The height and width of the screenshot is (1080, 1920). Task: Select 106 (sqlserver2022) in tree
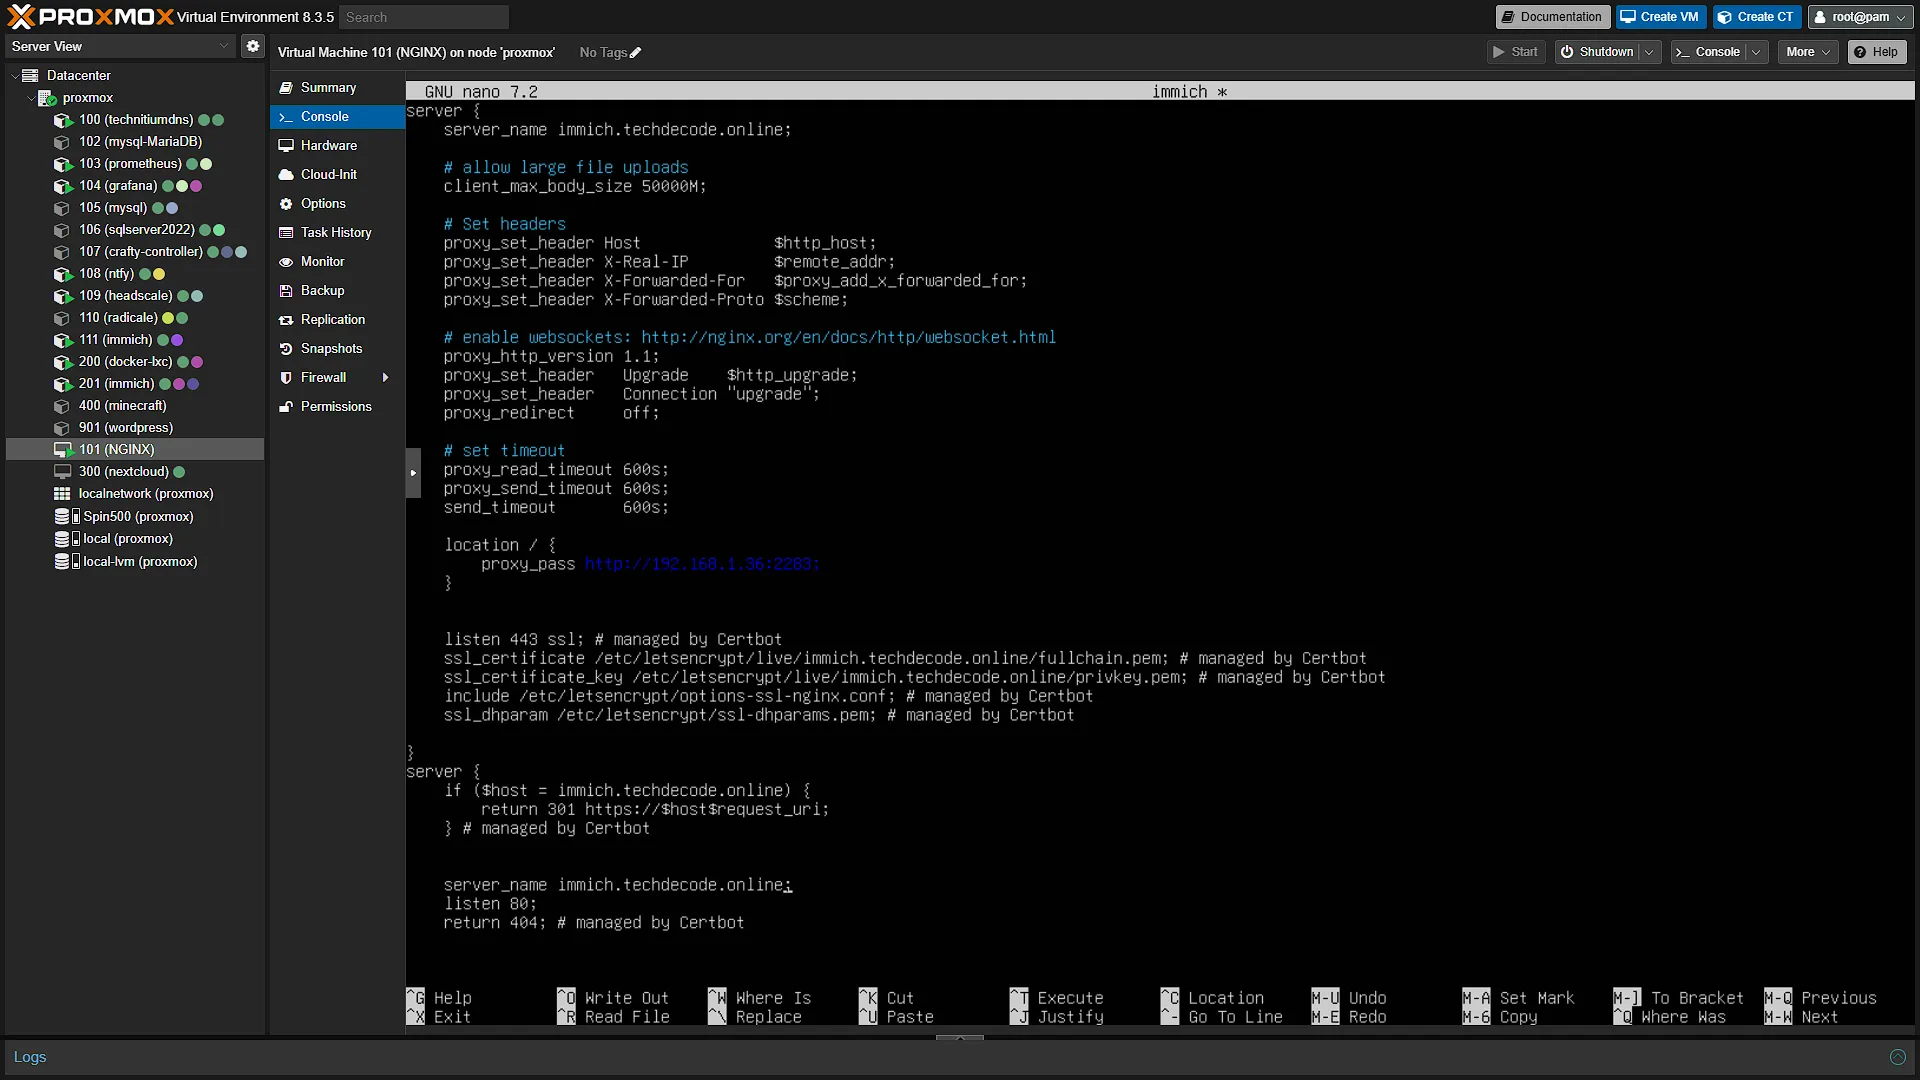[135, 230]
